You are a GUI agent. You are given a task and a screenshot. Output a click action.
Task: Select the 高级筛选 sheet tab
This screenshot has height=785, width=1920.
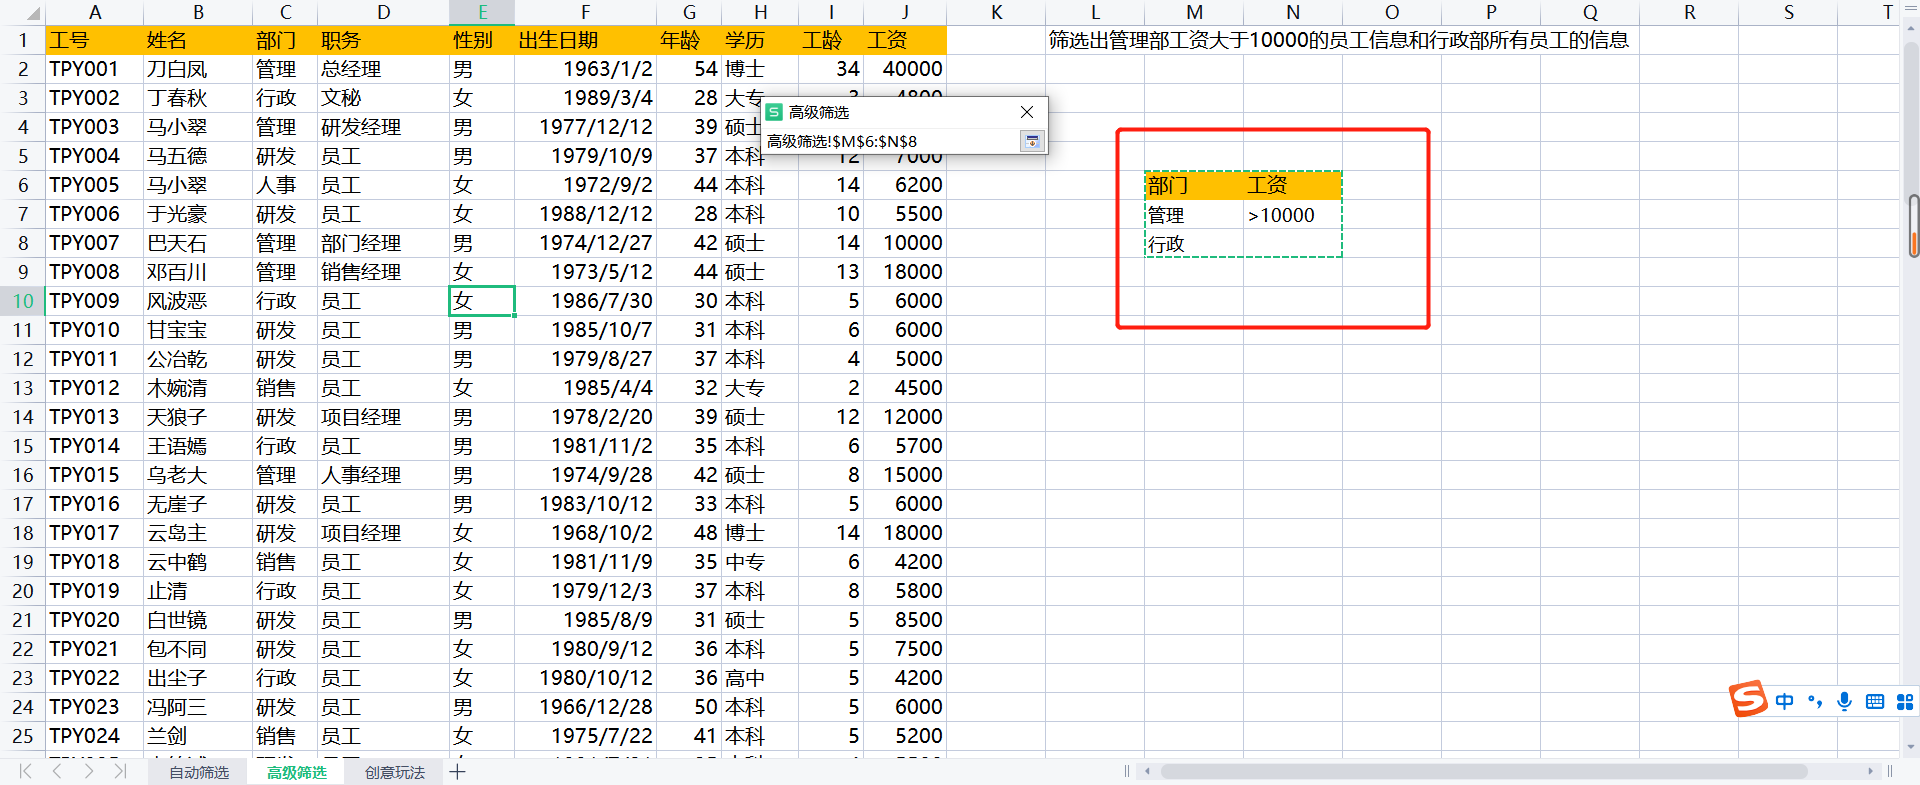coord(296,772)
